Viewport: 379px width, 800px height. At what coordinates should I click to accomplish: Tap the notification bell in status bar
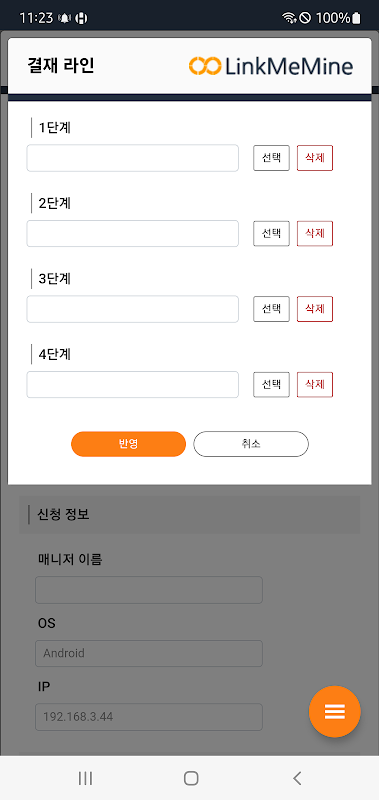pyautogui.click(x=65, y=18)
